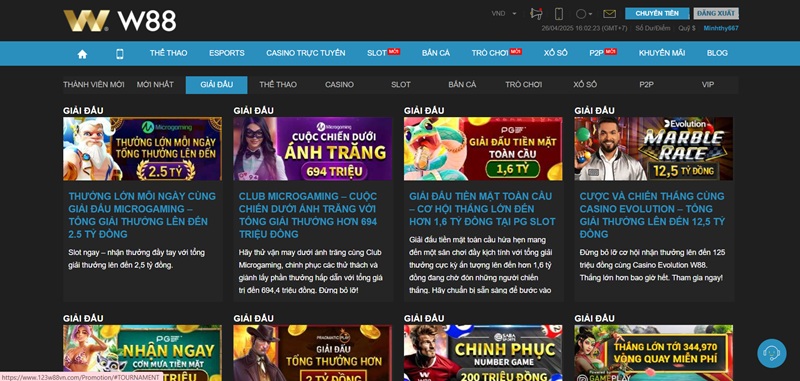Viewport: 800px width, 381px height.
Task: Click the ĐĂNG XUẤT logout button
Action: [716, 13]
